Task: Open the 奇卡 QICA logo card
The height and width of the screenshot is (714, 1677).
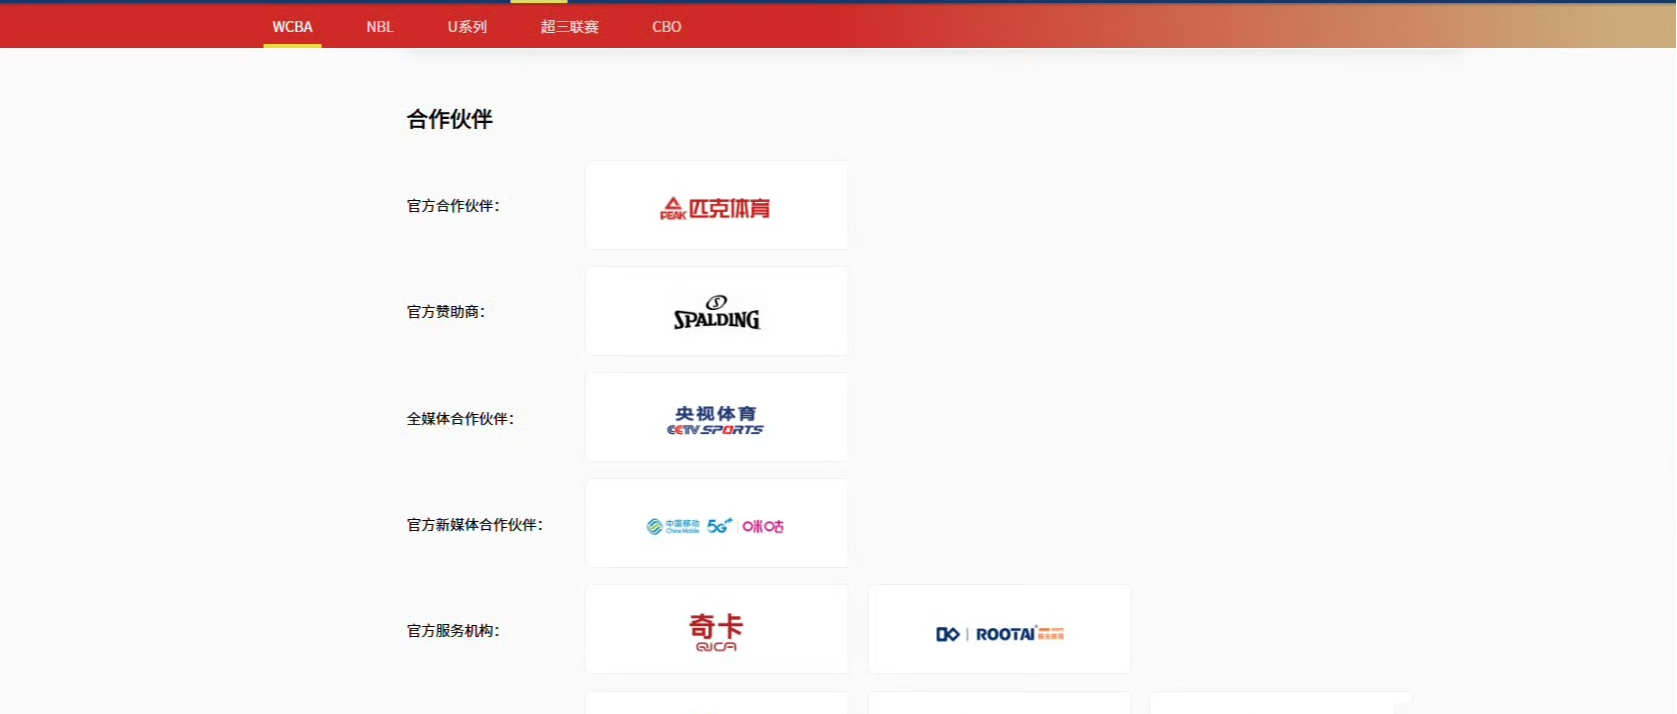Action: (717, 629)
